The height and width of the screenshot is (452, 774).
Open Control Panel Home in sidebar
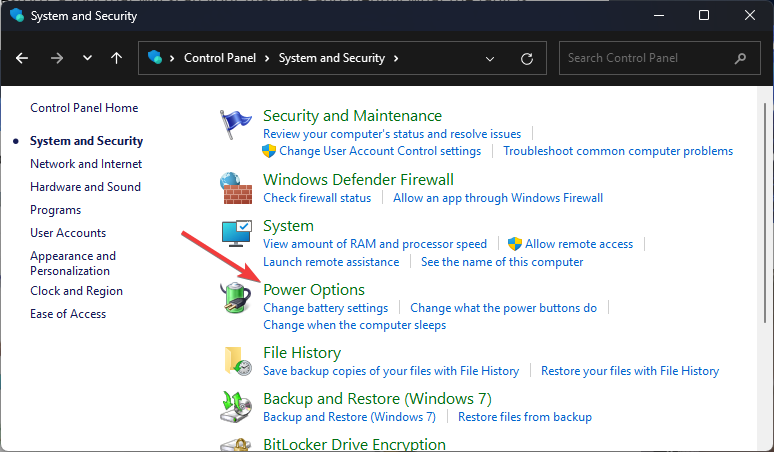[x=84, y=108]
